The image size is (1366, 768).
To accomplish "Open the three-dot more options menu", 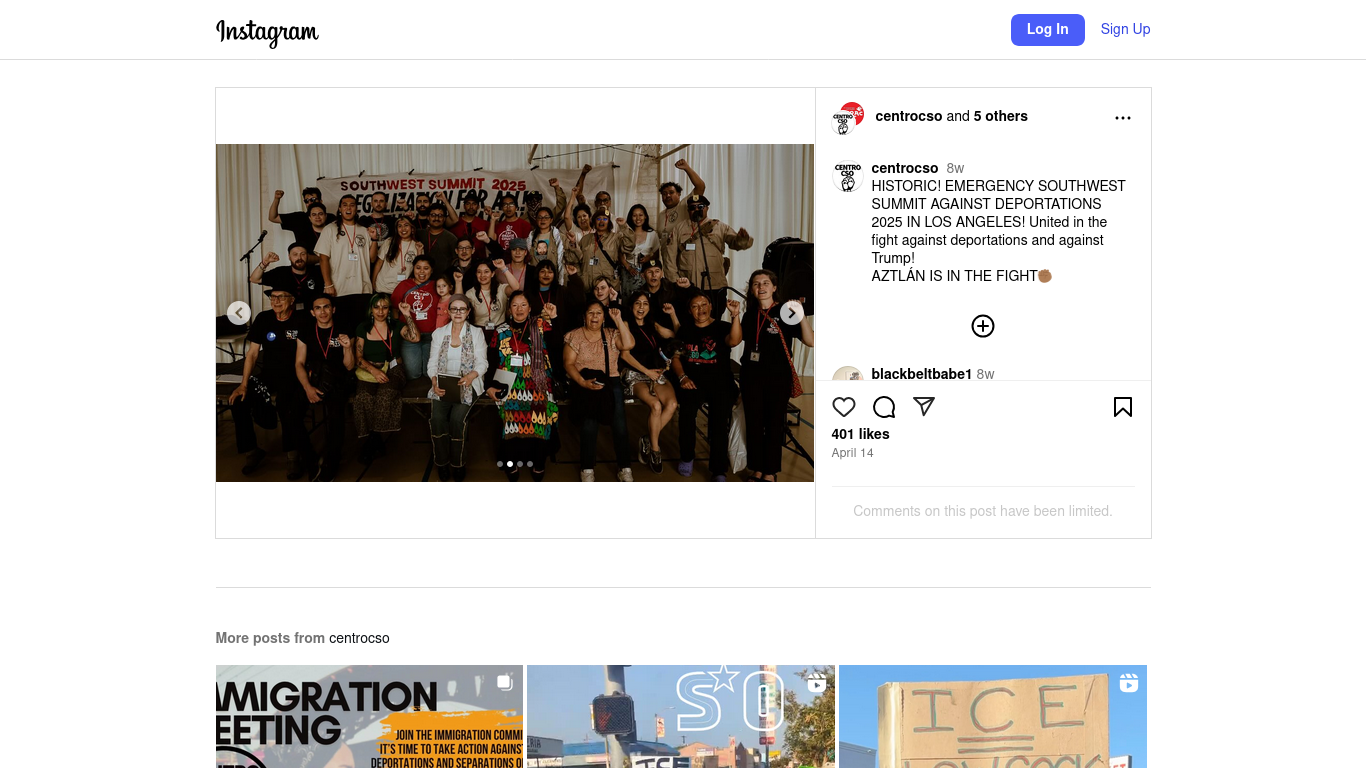I will pos(1123,118).
